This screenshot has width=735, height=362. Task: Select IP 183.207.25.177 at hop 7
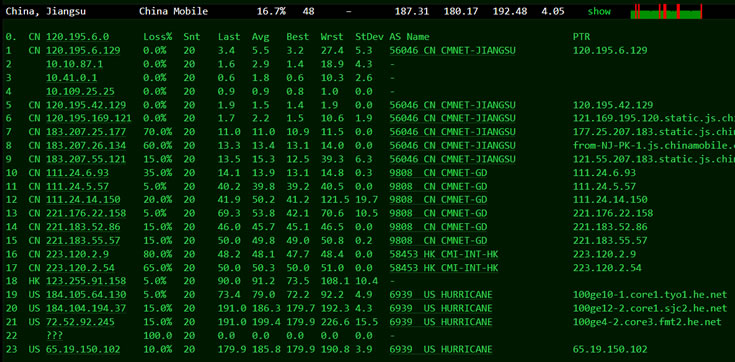click(86, 132)
